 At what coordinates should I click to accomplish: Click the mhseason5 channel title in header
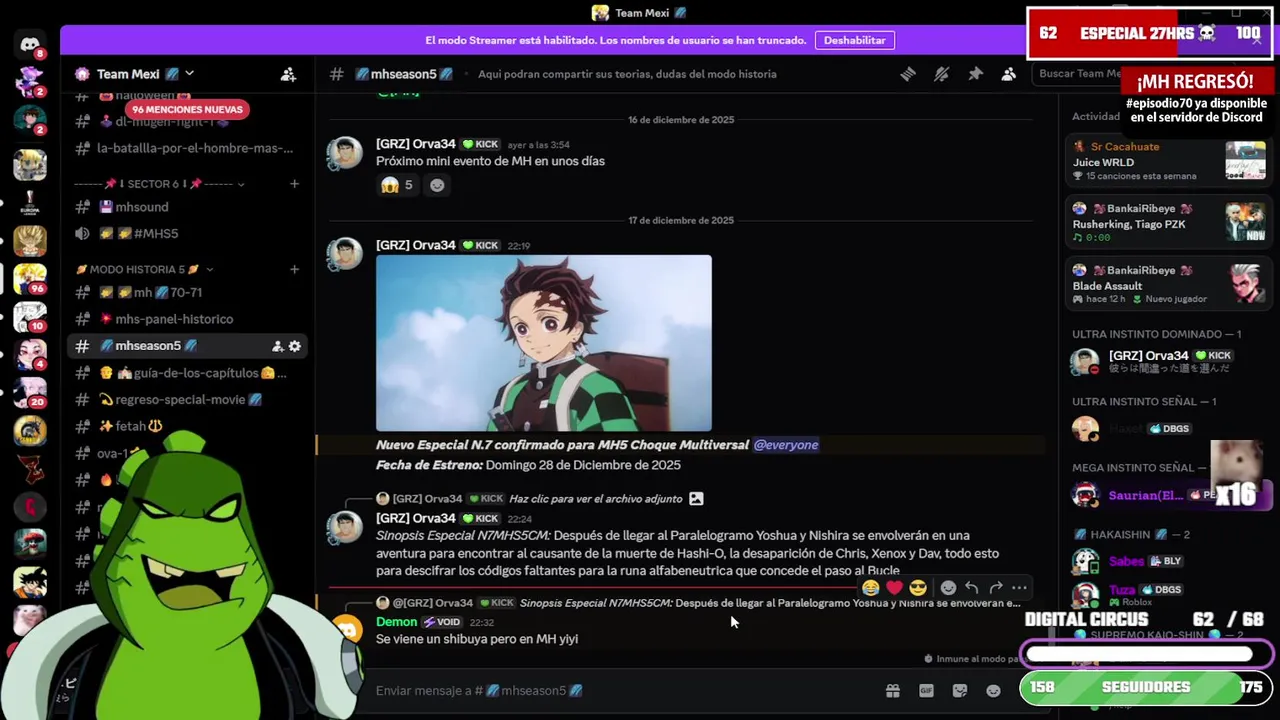pyautogui.click(x=411, y=74)
